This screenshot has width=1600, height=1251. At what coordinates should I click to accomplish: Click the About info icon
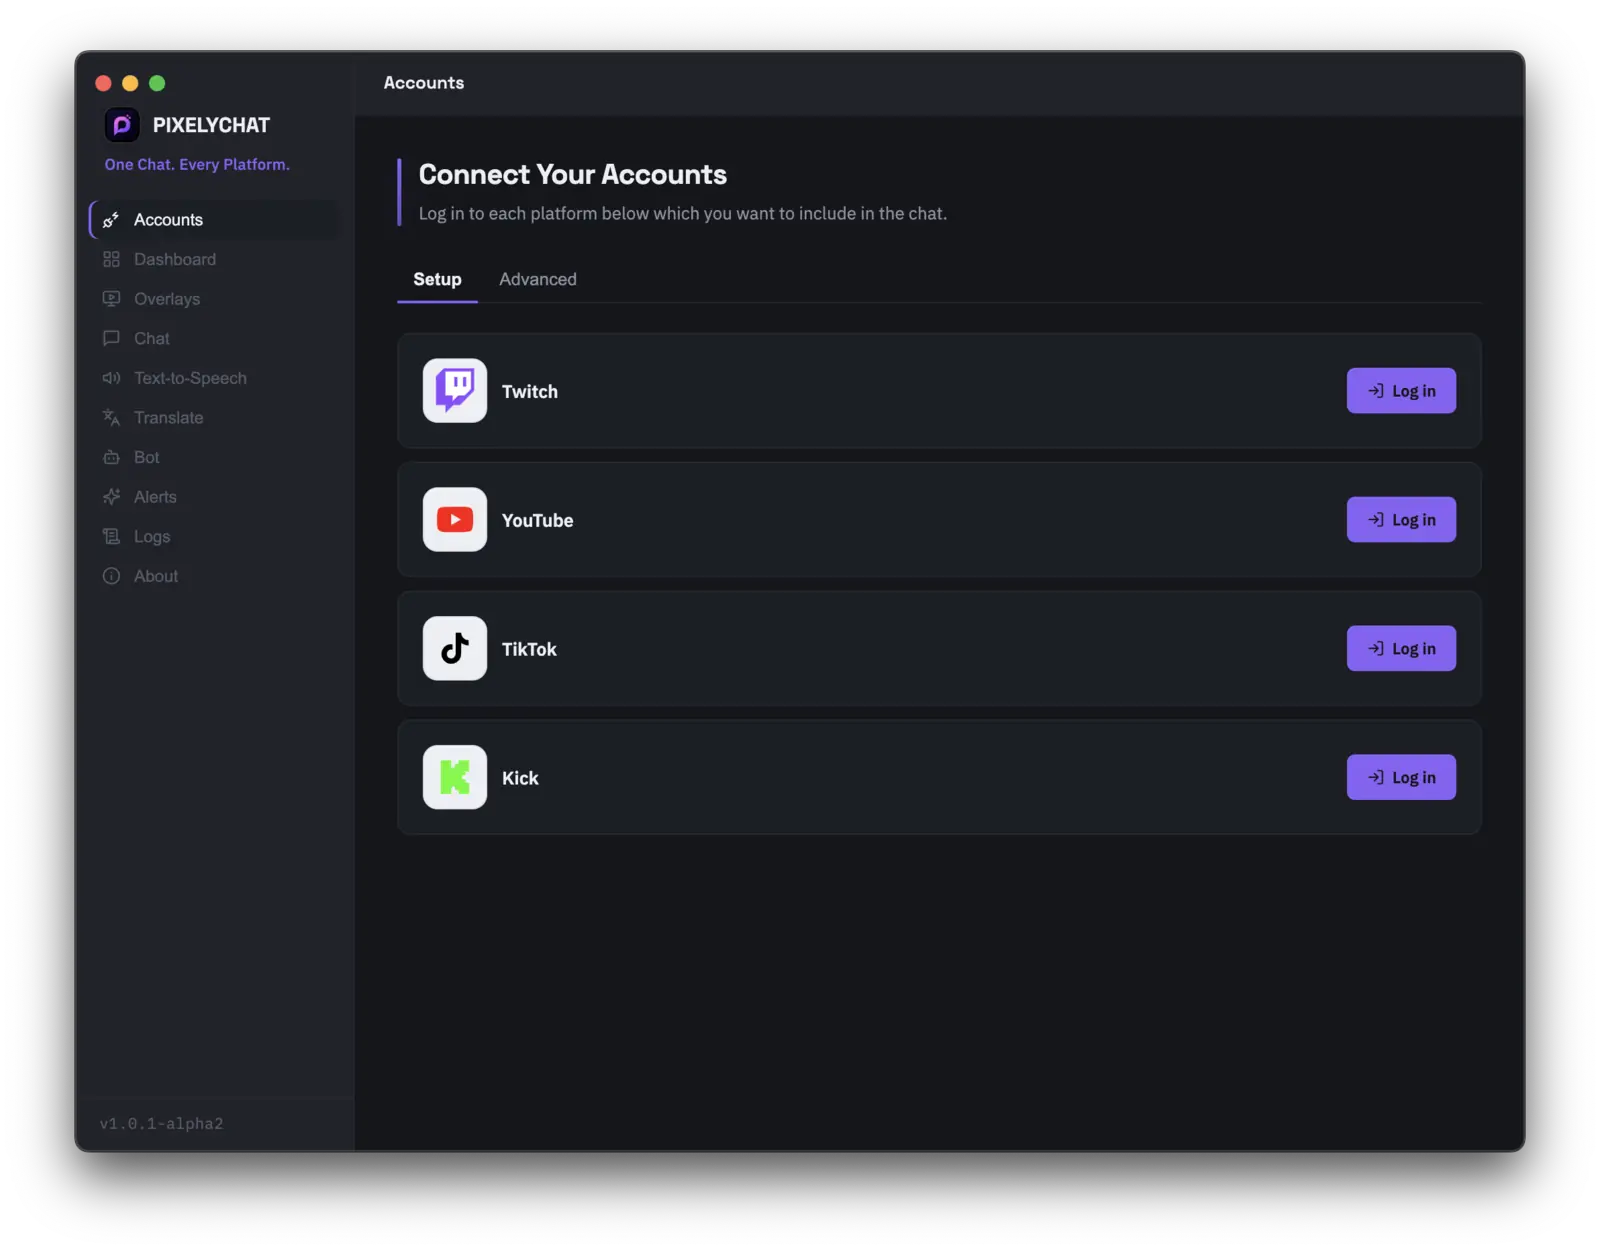click(111, 576)
